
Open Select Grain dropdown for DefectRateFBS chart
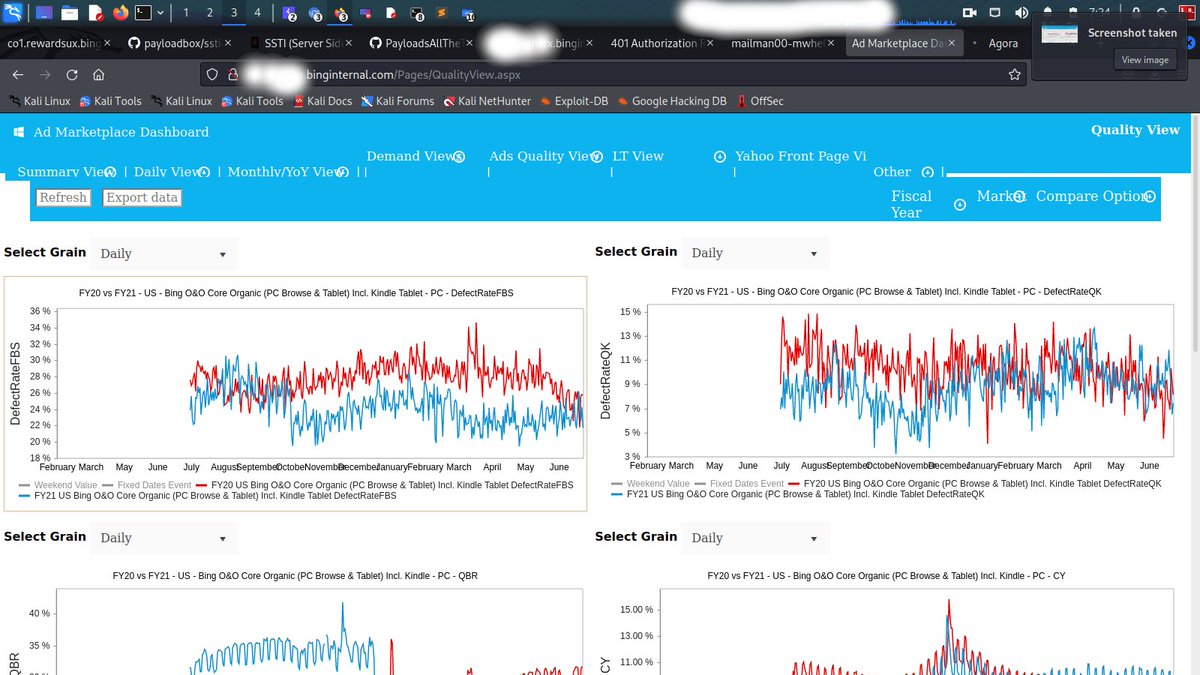164,254
